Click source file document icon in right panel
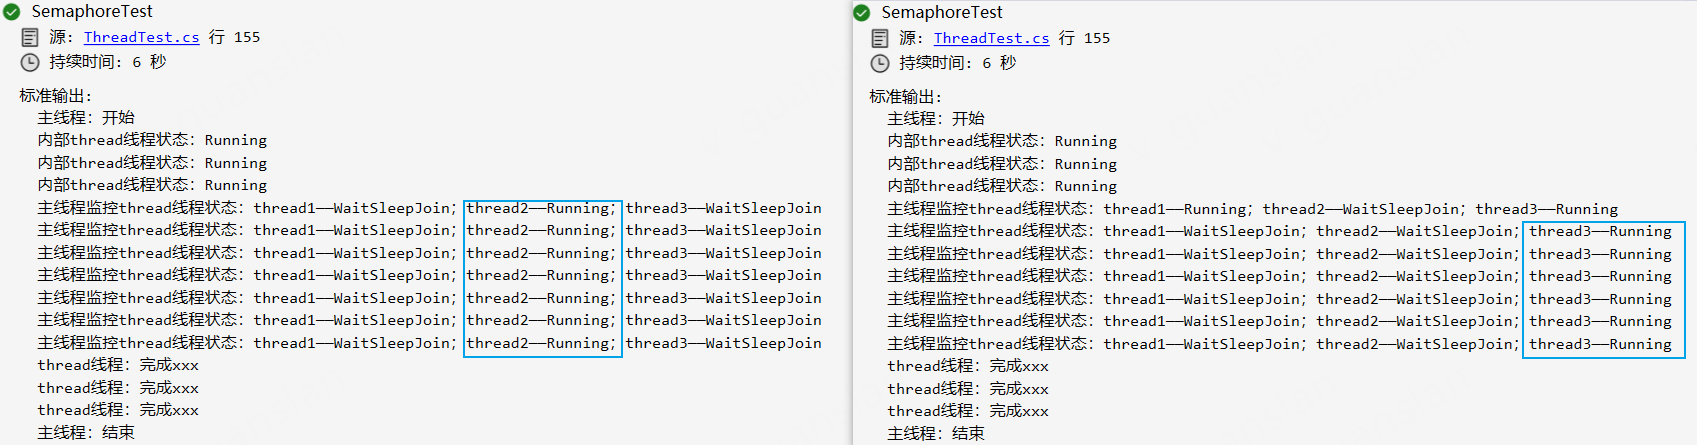This screenshot has height=445, width=1697. point(880,38)
